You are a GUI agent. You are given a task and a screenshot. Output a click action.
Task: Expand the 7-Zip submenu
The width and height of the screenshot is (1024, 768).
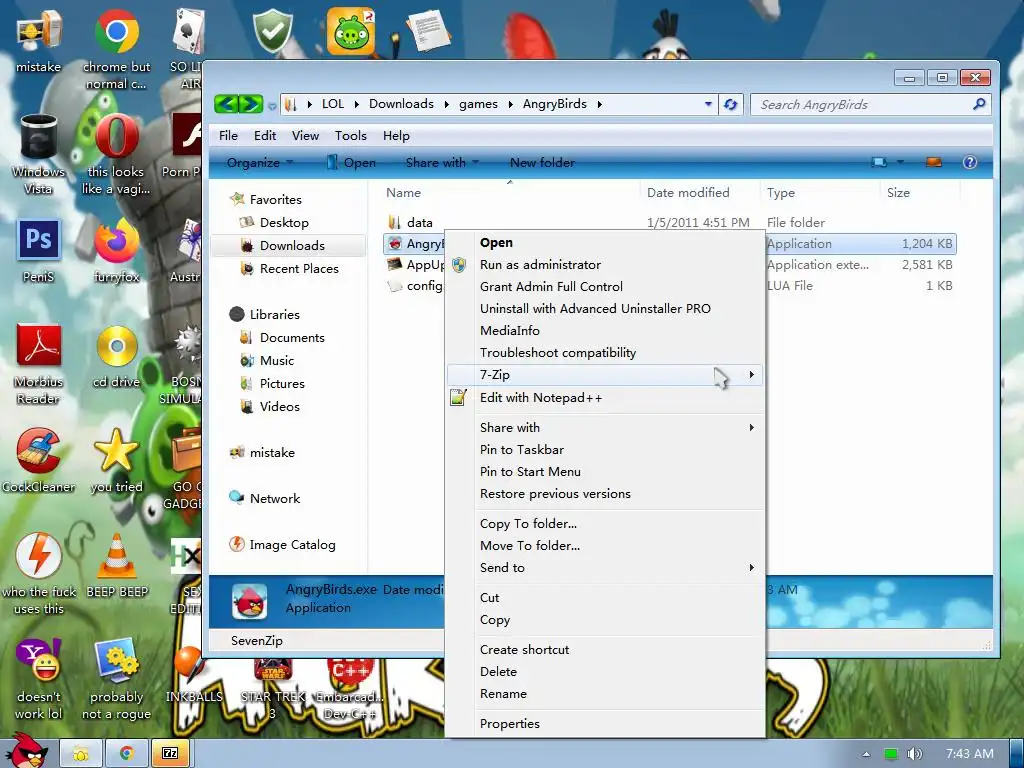click(x=752, y=374)
